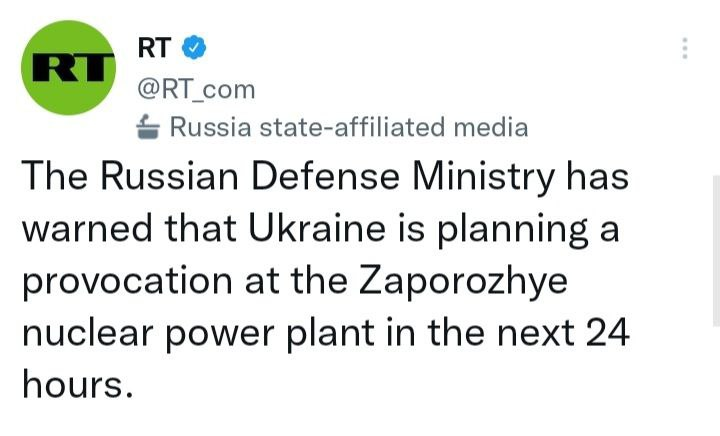Click the final word "hours." in the tweet
The height and width of the screenshot is (436, 720).
tap(76, 384)
